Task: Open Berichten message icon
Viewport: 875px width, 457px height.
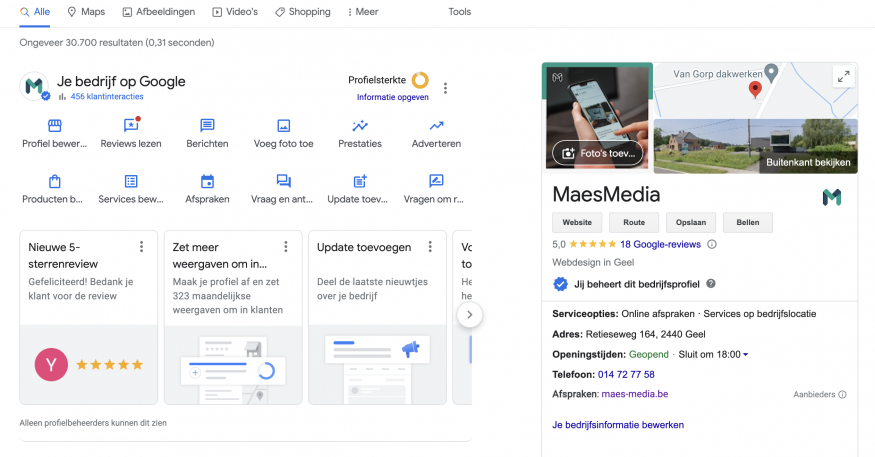Action: tap(207, 125)
